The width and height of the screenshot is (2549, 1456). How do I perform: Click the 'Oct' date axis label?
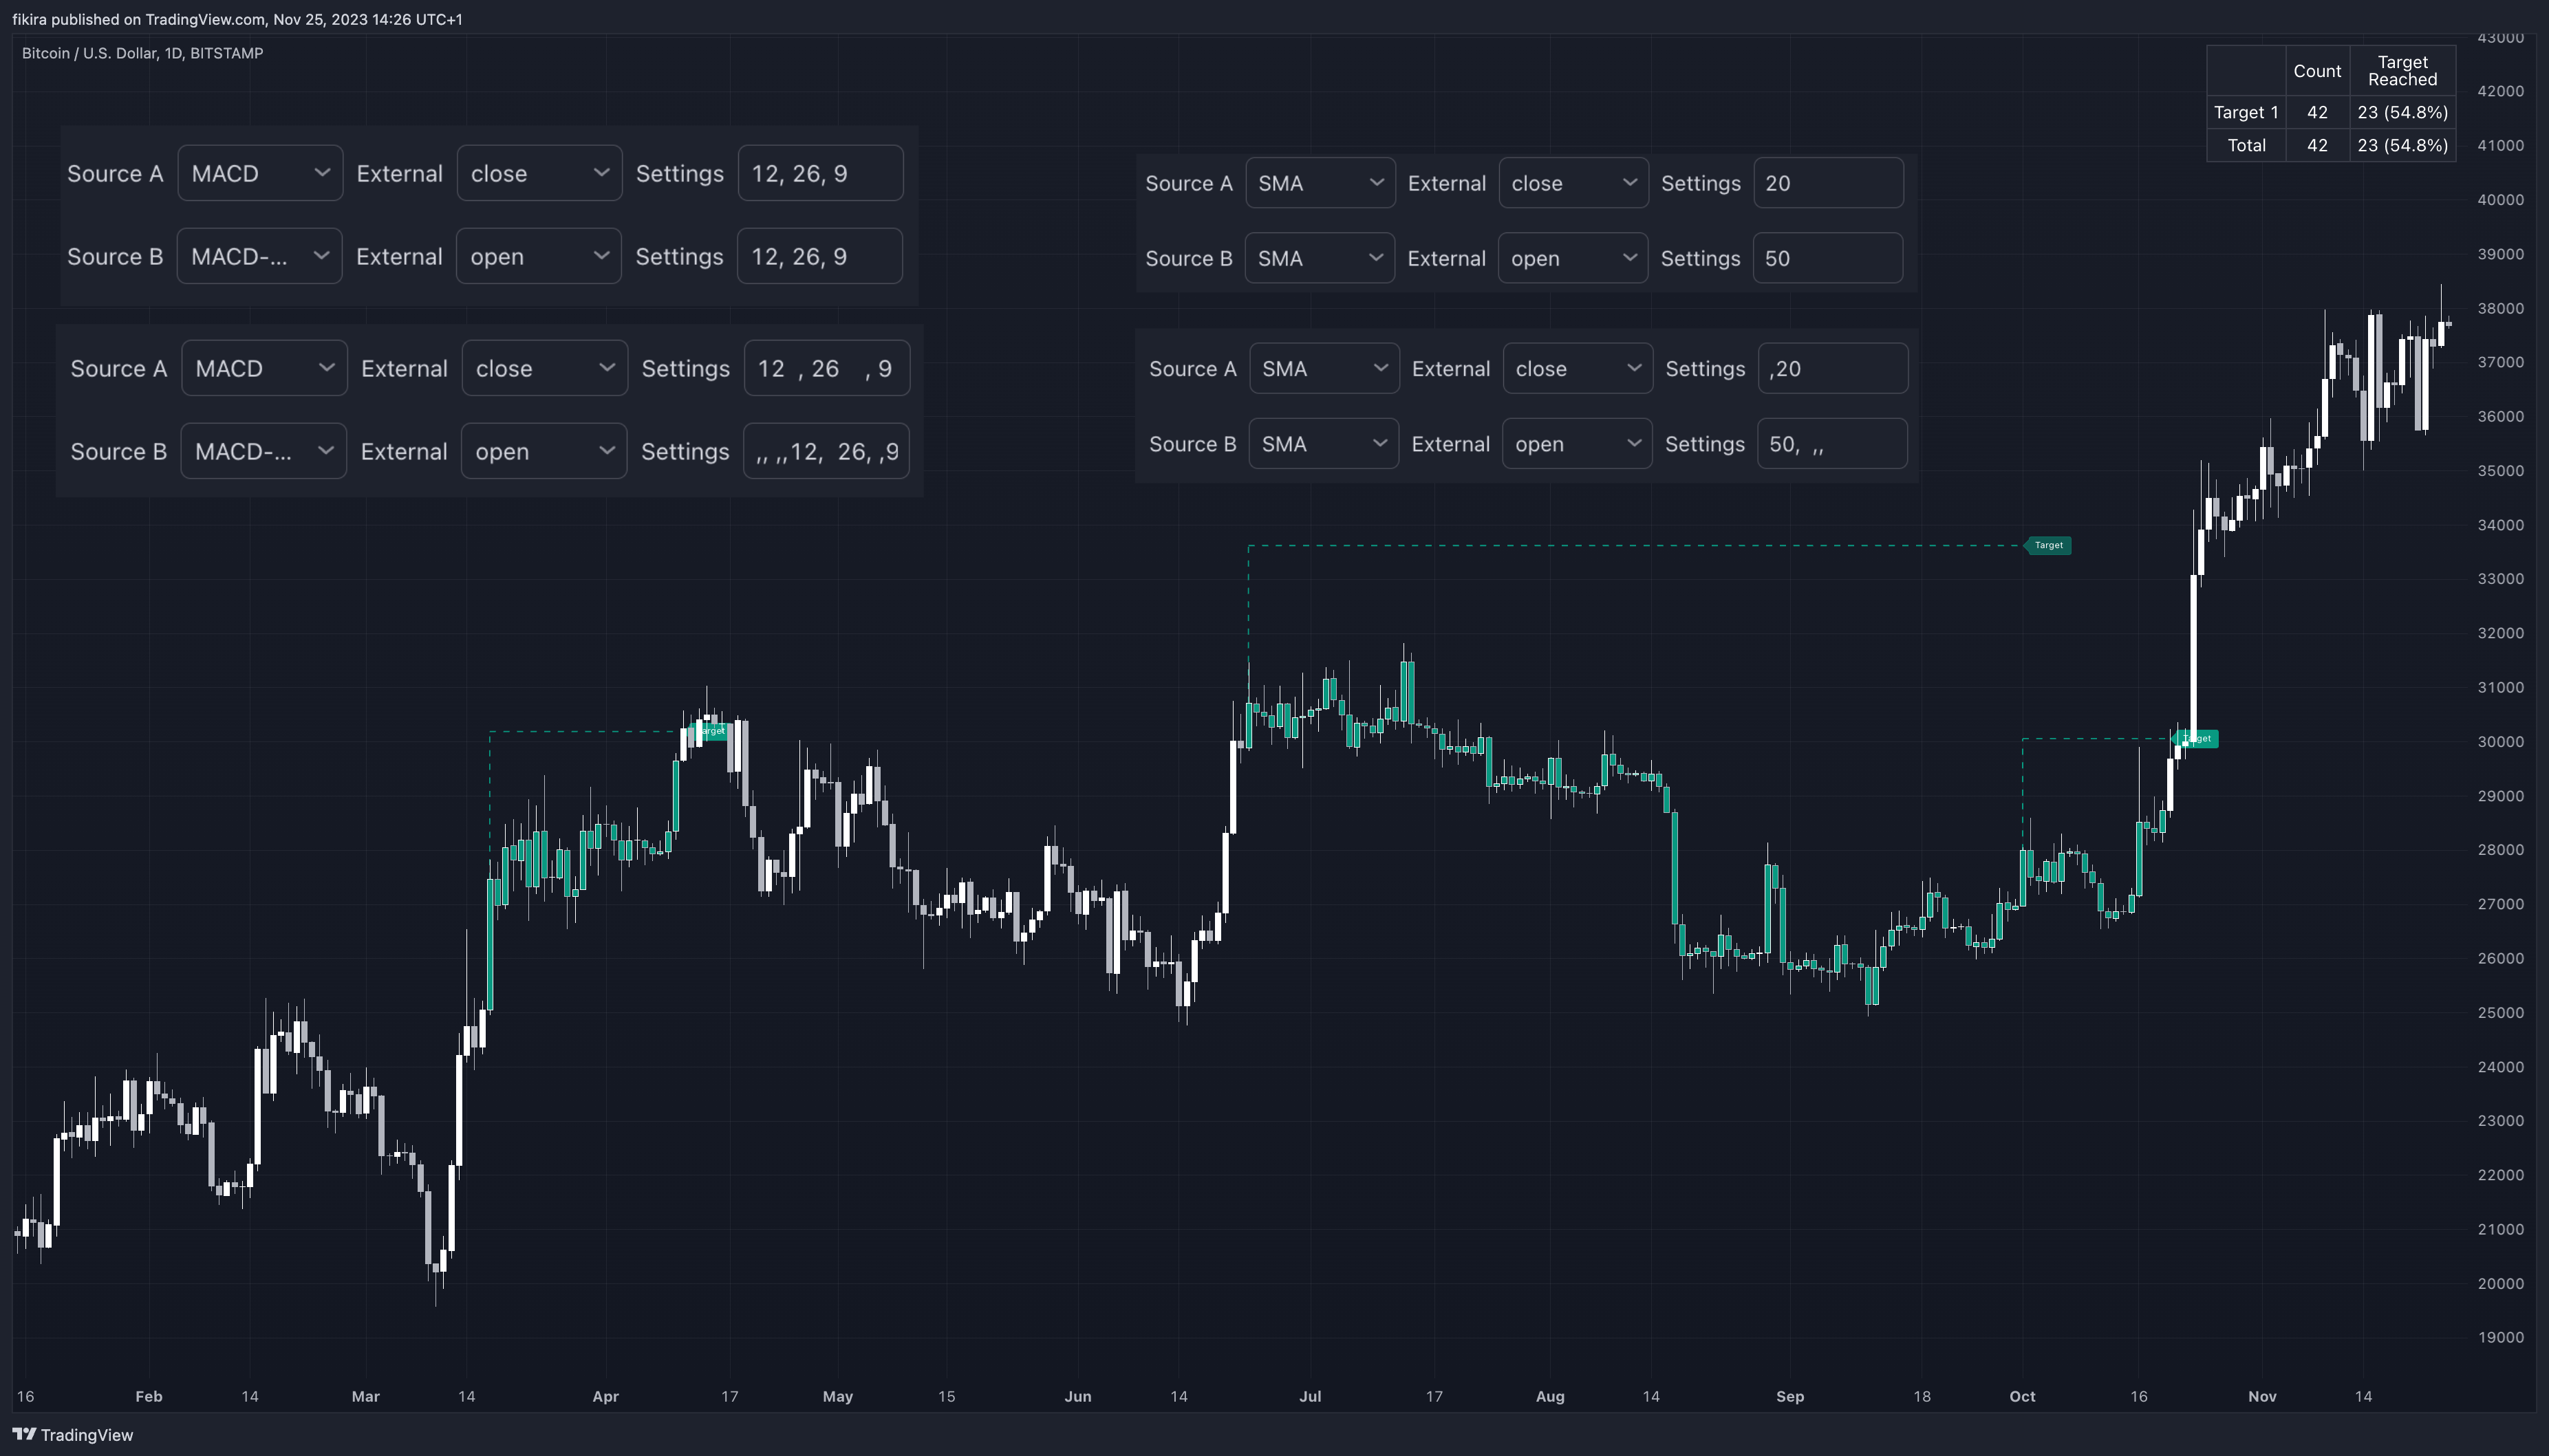point(2022,1396)
